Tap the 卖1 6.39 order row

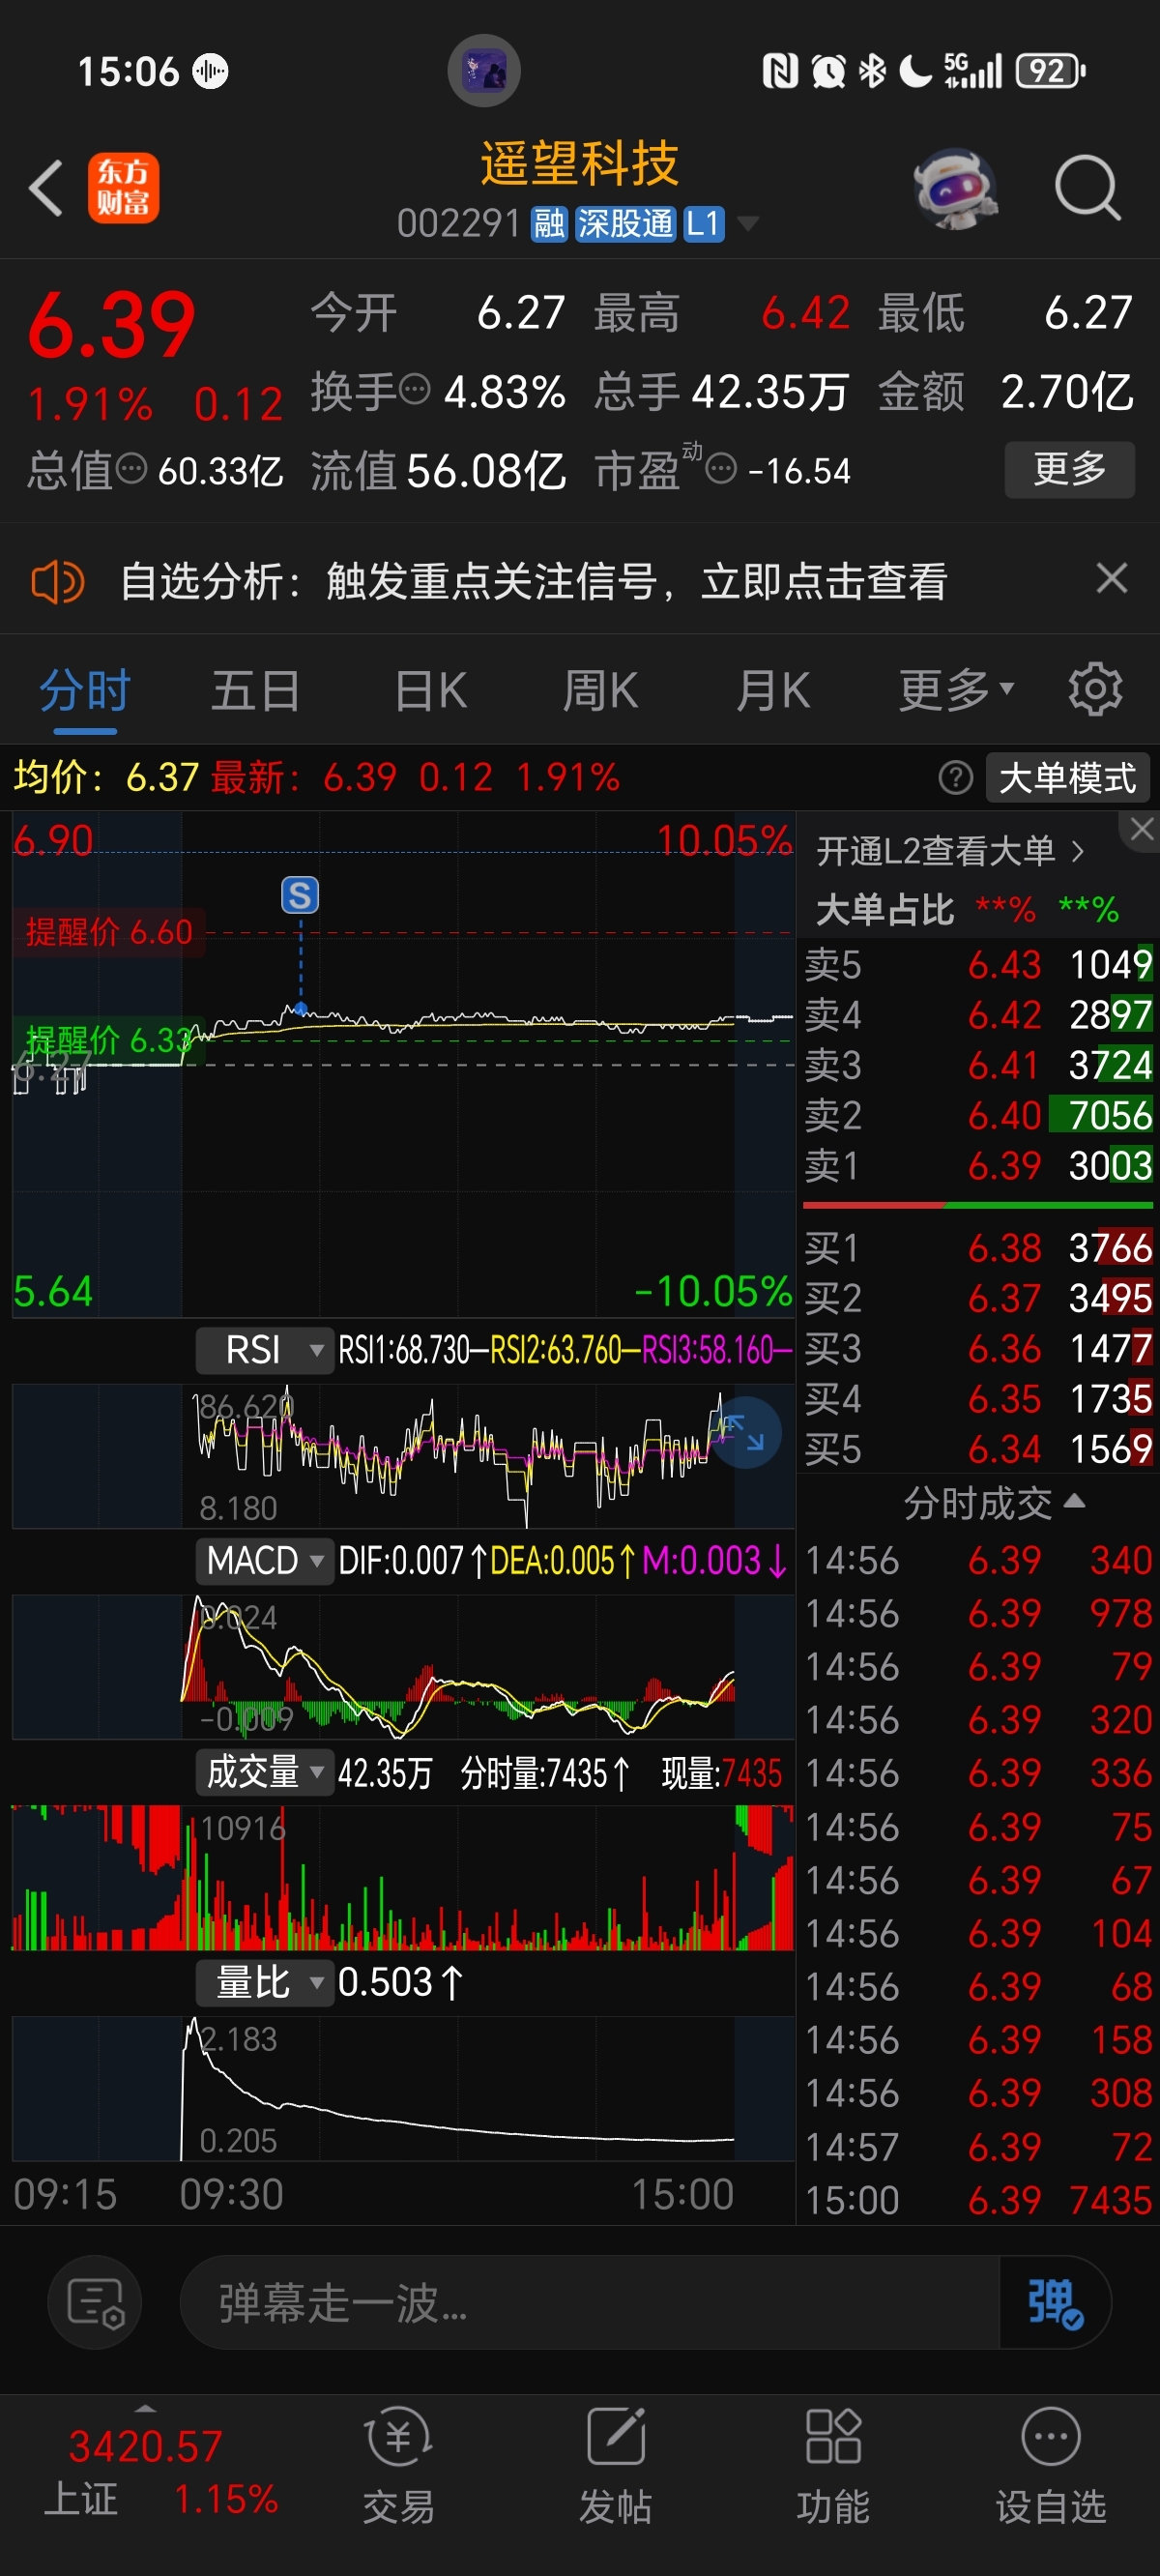pos(978,1165)
